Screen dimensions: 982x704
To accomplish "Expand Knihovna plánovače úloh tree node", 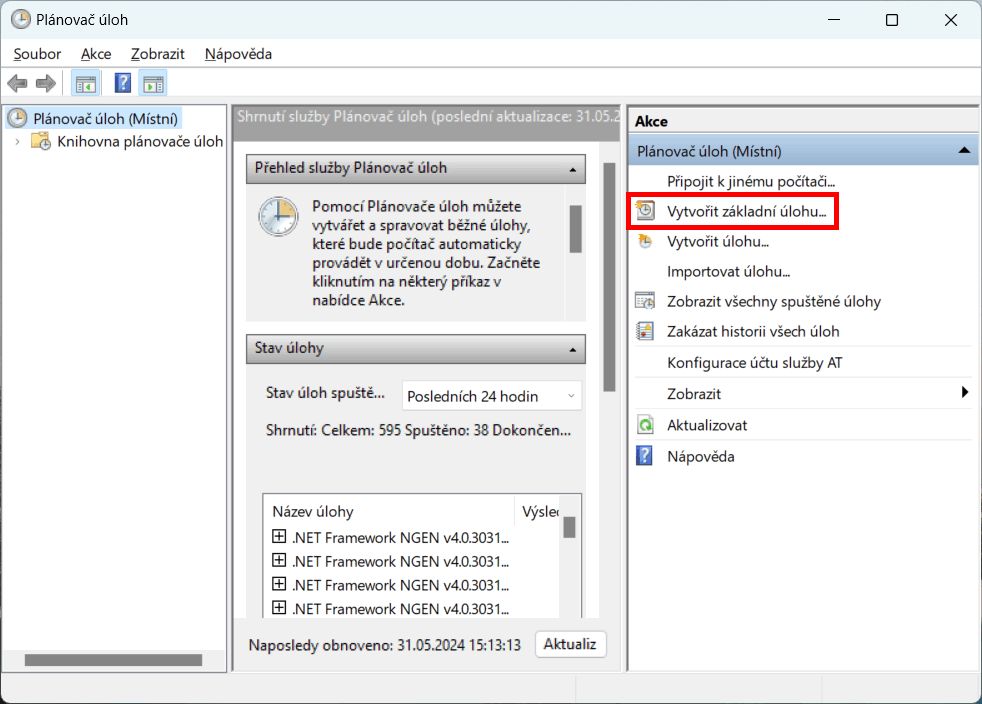I will click(x=17, y=142).
